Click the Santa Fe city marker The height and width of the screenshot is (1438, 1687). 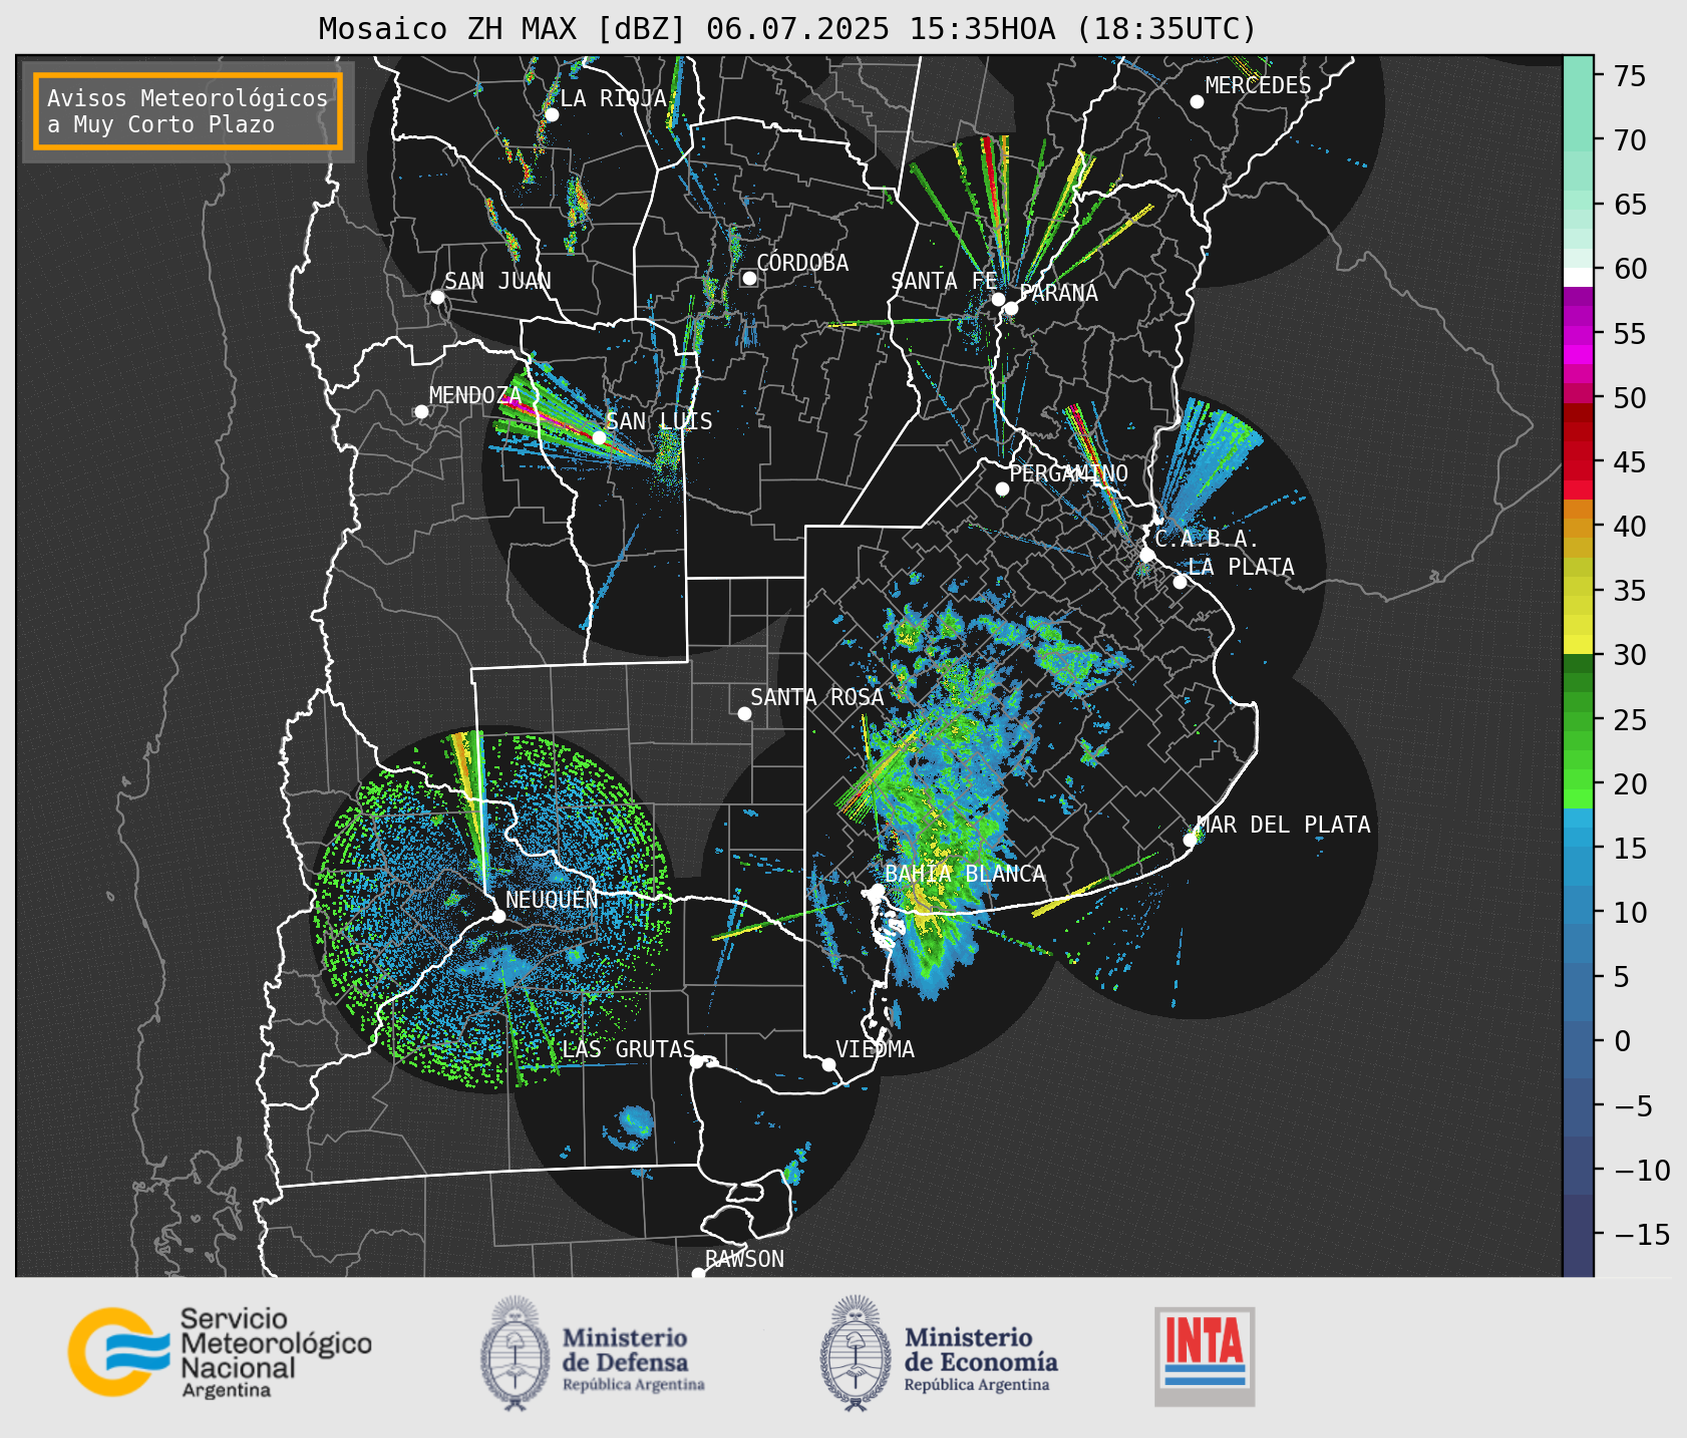point(998,299)
